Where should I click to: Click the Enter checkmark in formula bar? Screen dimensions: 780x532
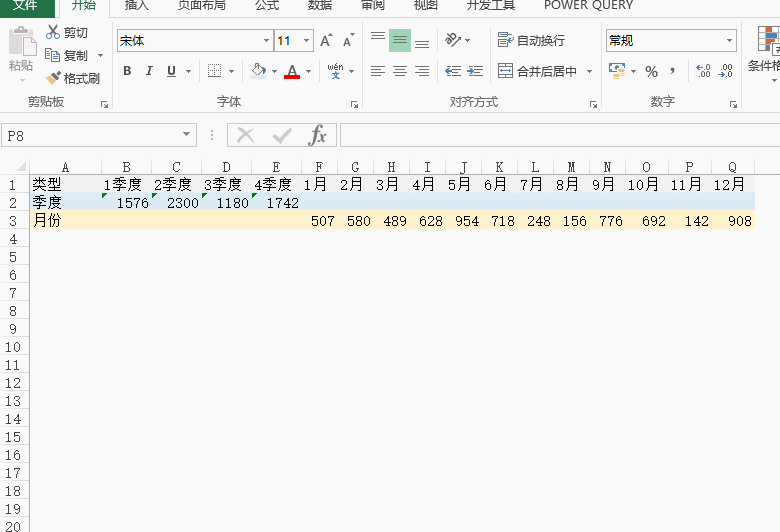282,135
